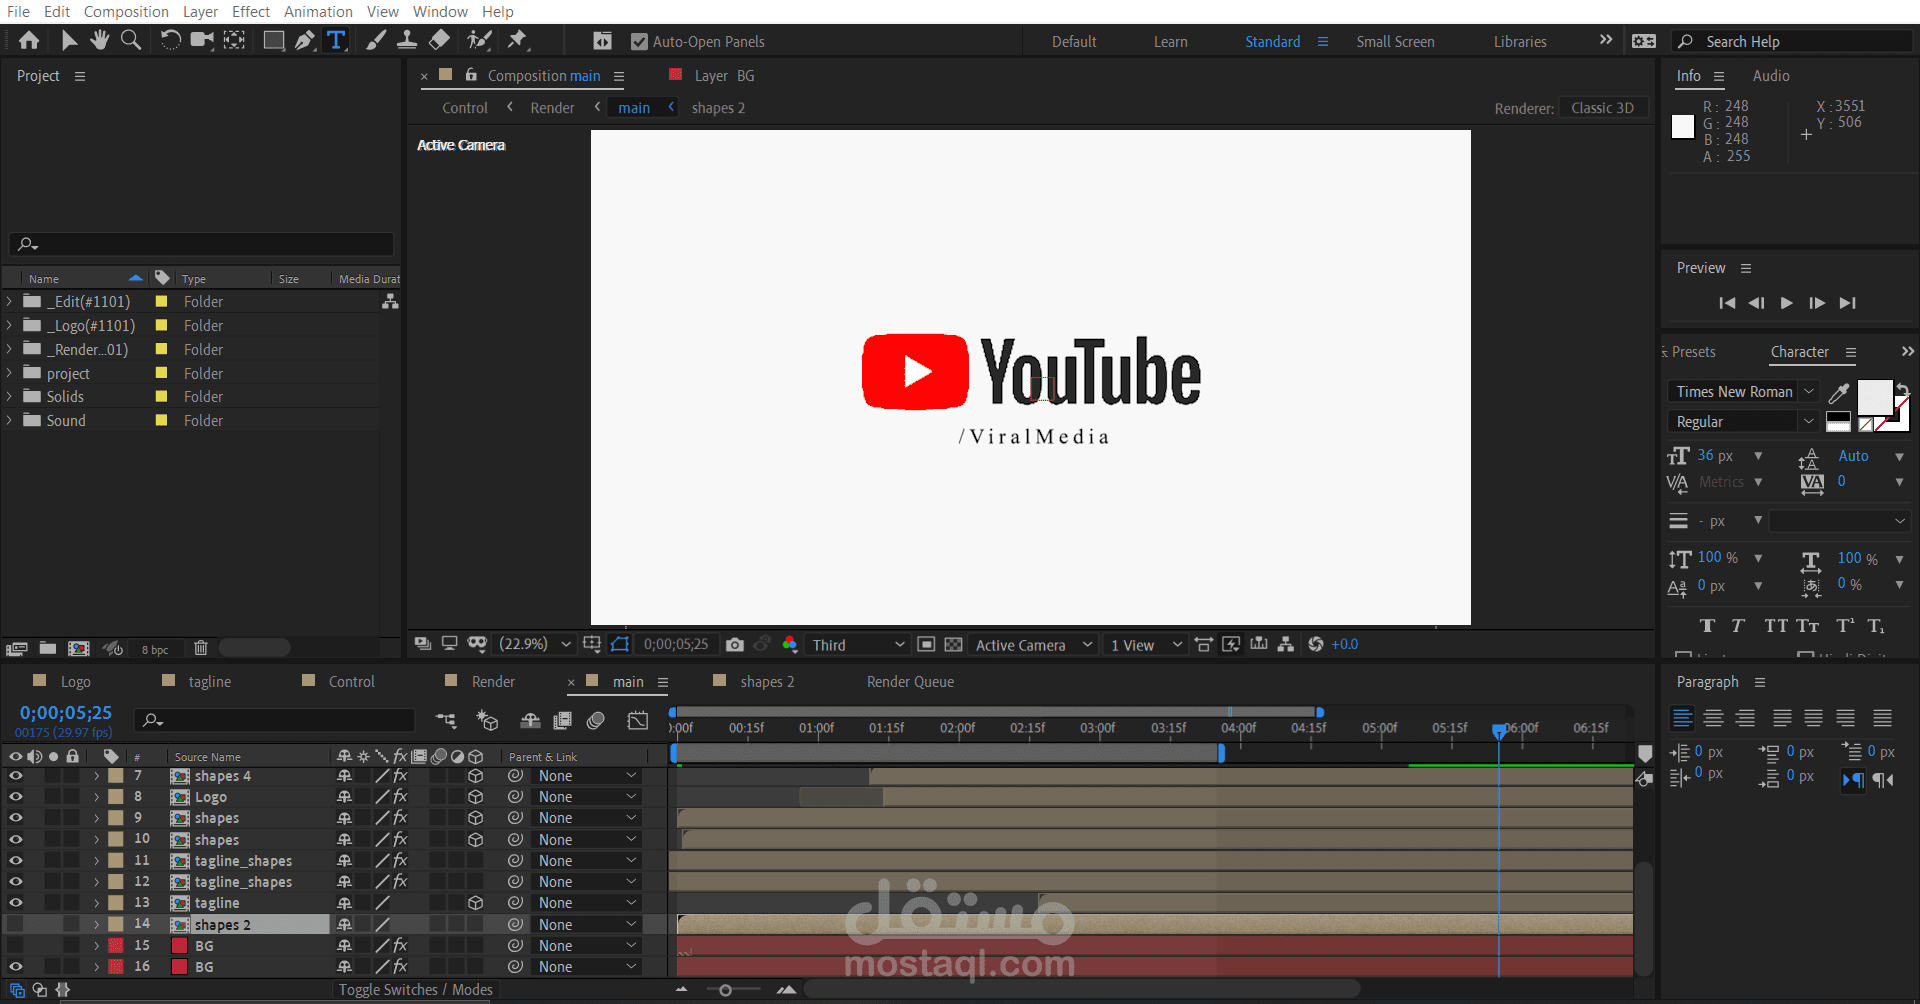Jump to the last frame in Preview
Screen dimensions: 1920x1004
(x=1848, y=303)
